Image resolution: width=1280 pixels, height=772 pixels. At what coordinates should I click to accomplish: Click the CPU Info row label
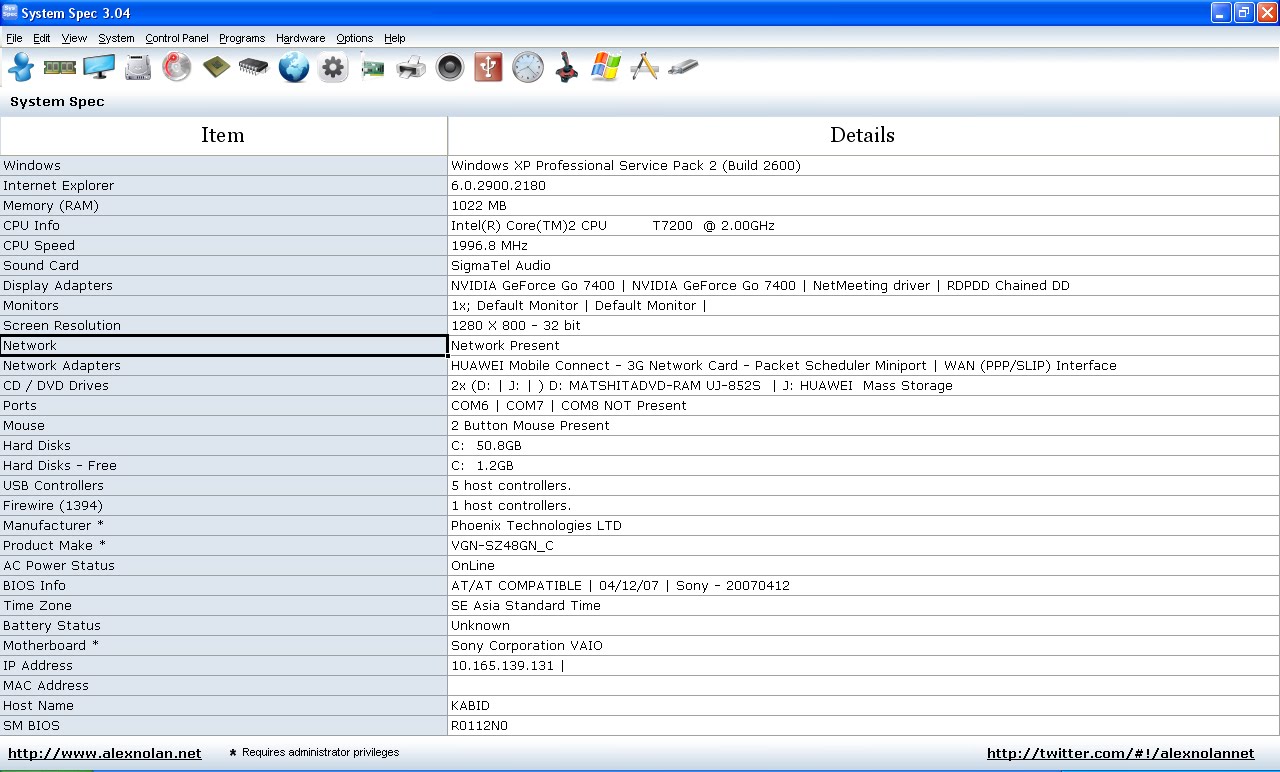coord(32,226)
